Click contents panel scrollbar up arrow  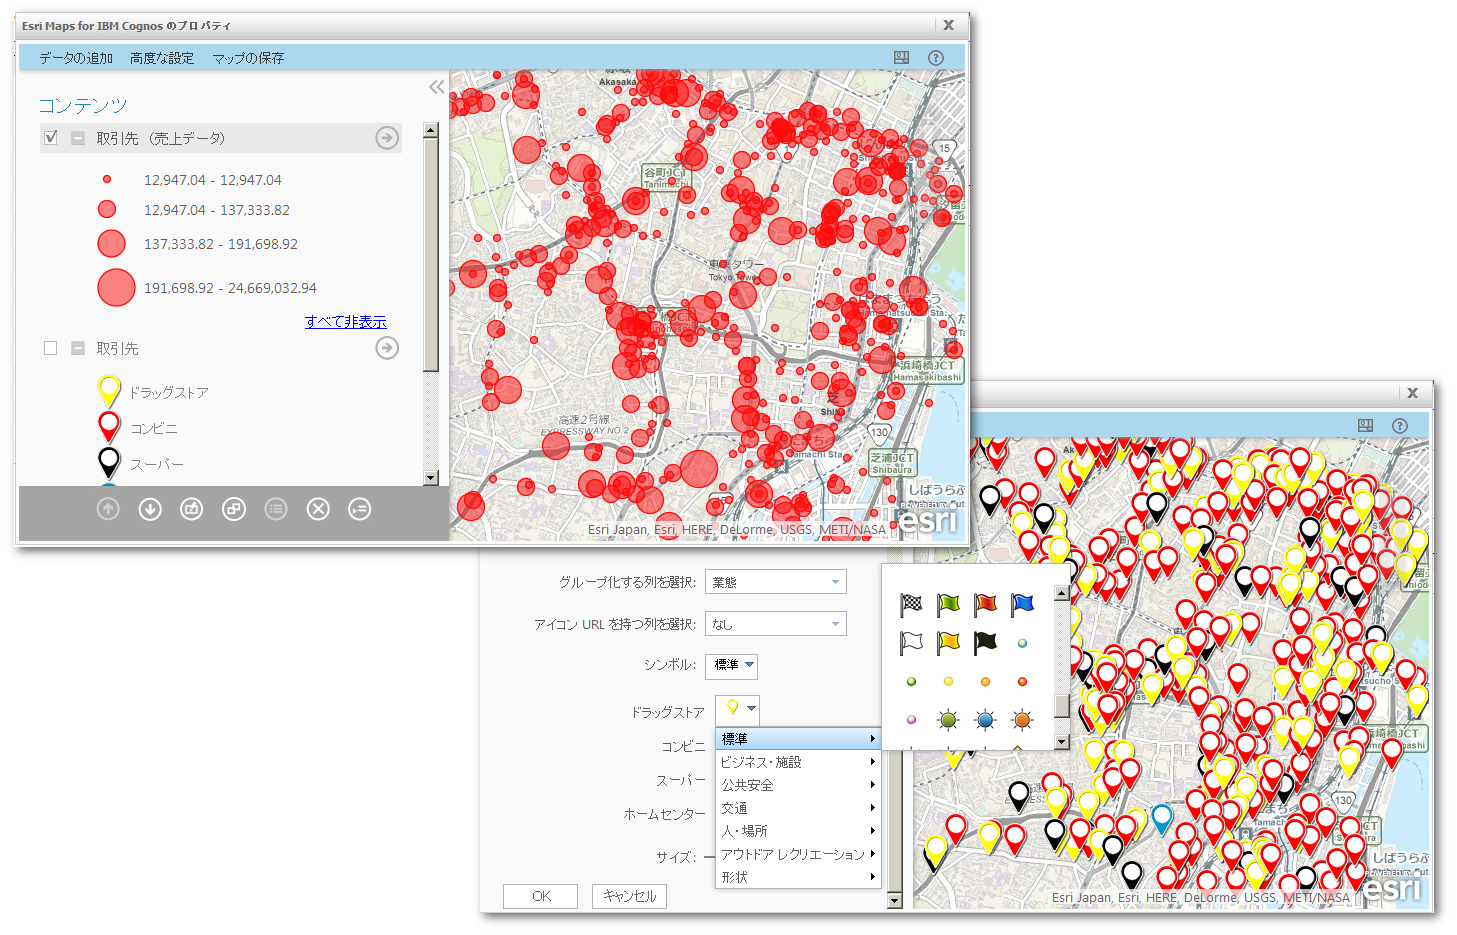click(x=431, y=130)
